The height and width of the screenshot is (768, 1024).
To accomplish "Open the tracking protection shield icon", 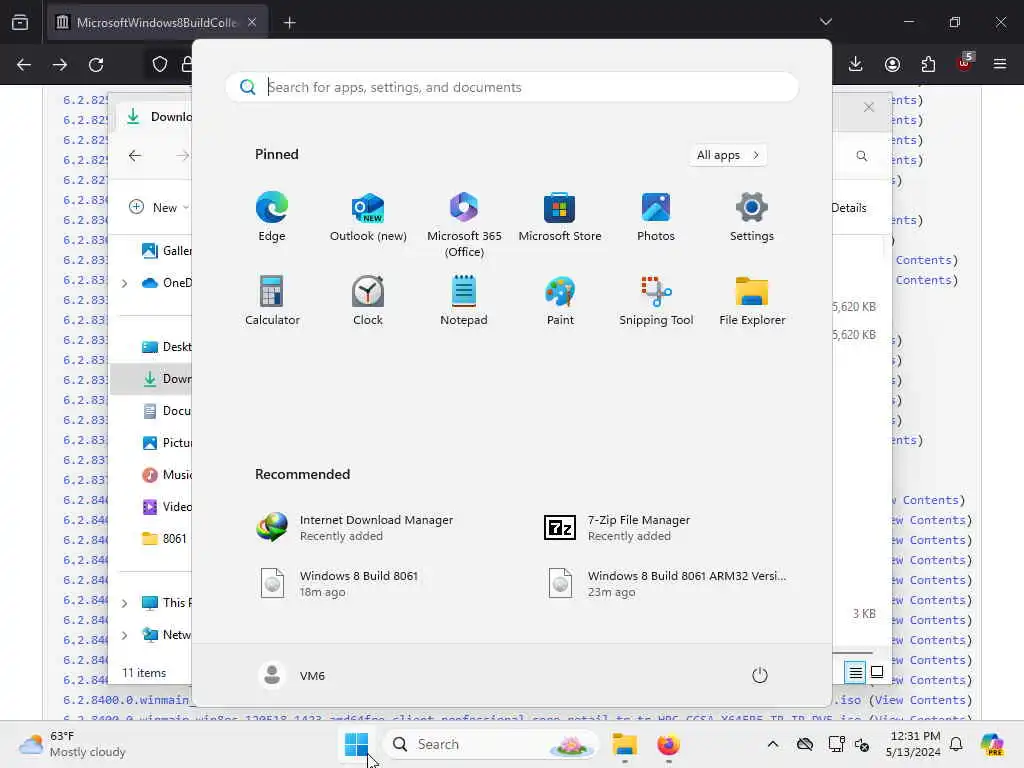I will (x=160, y=65).
